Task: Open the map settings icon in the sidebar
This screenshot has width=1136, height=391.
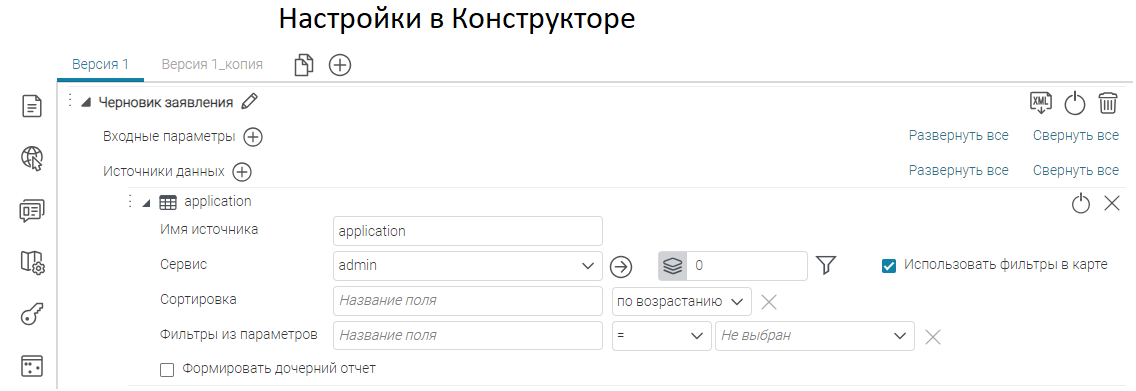Action: click(32, 262)
